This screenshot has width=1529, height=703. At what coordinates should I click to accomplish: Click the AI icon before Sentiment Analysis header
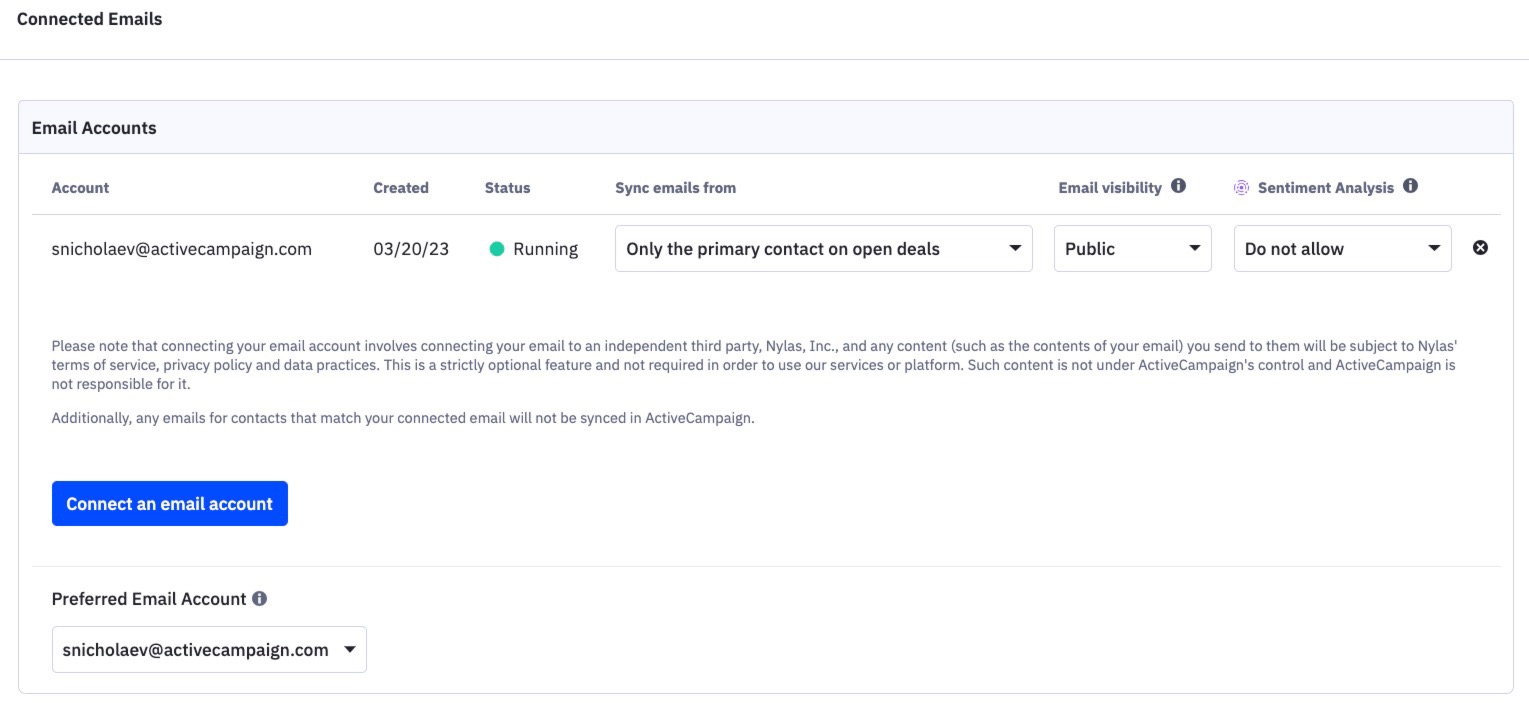[1240, 186]
